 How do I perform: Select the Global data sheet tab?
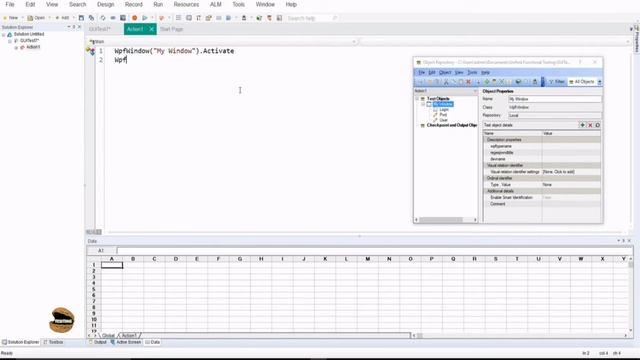click(x=108, y=336)
